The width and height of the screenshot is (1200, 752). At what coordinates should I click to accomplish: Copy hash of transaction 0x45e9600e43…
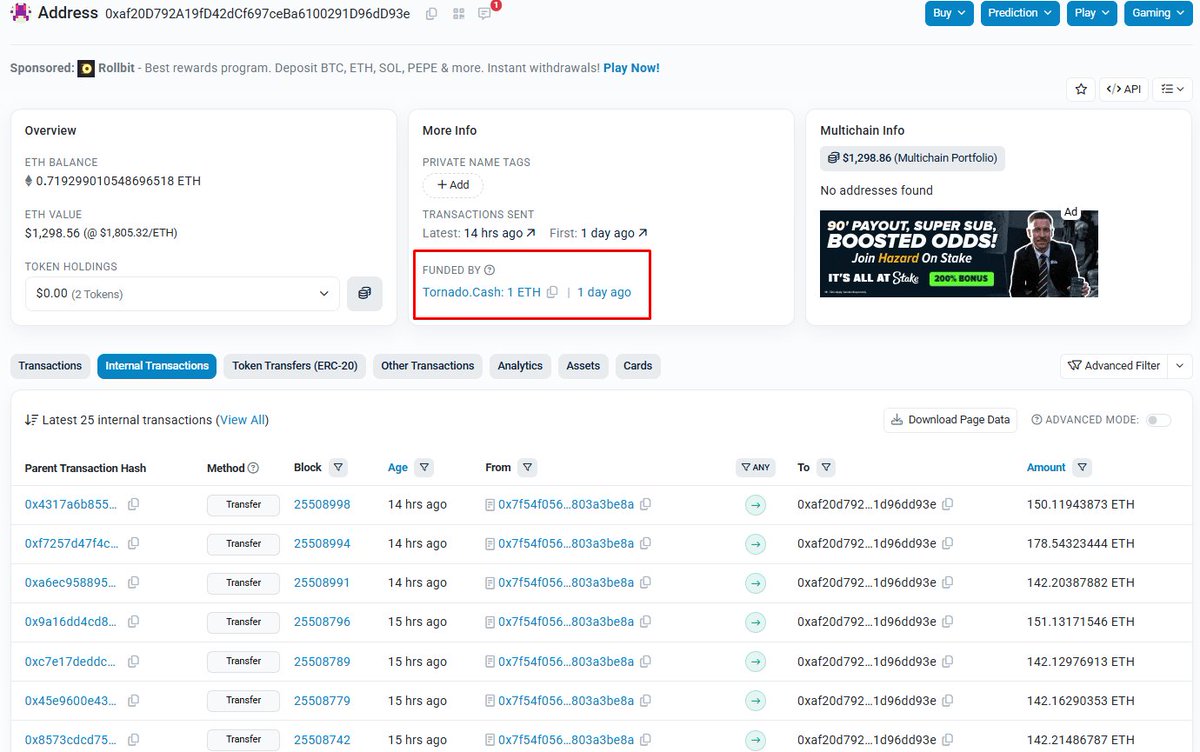point(133,700)
